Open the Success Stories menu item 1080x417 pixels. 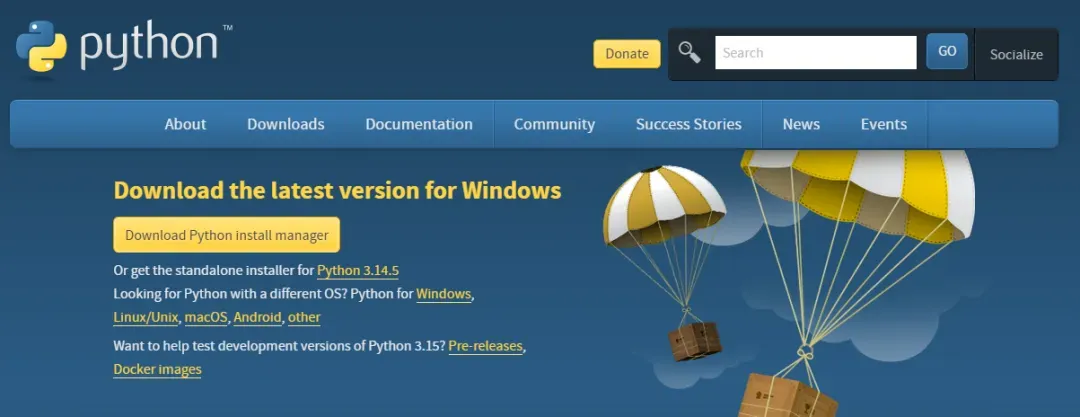[x=689, y=124]
